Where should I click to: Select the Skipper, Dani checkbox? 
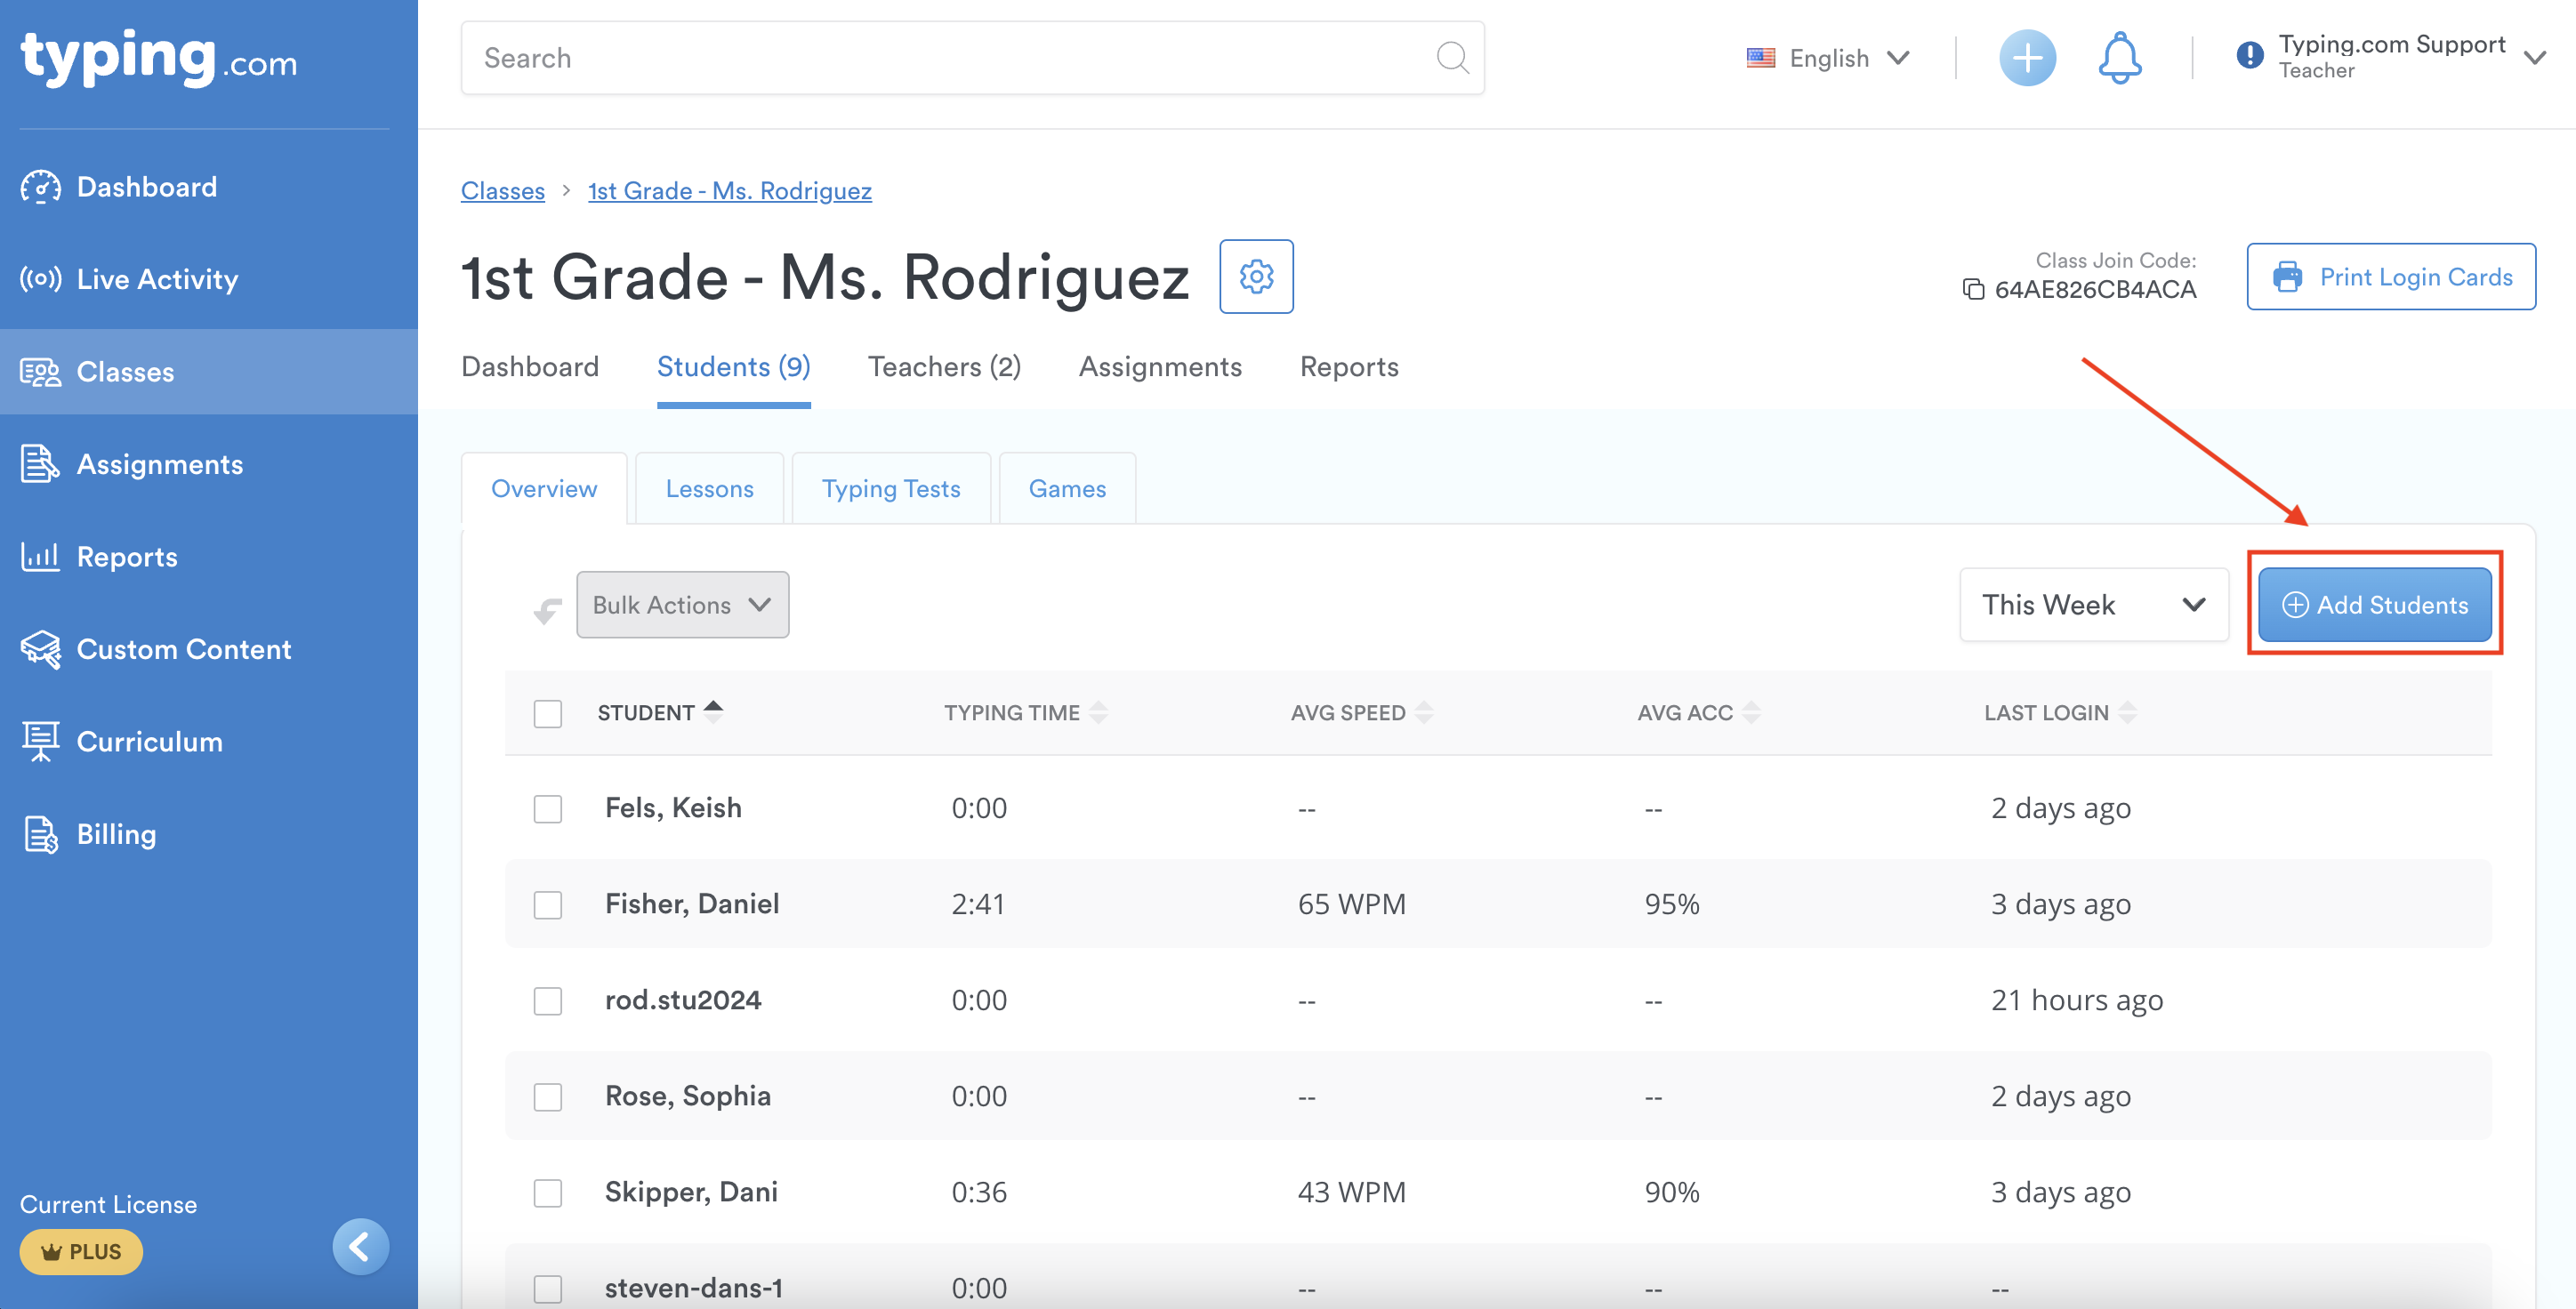(548, 1193)
